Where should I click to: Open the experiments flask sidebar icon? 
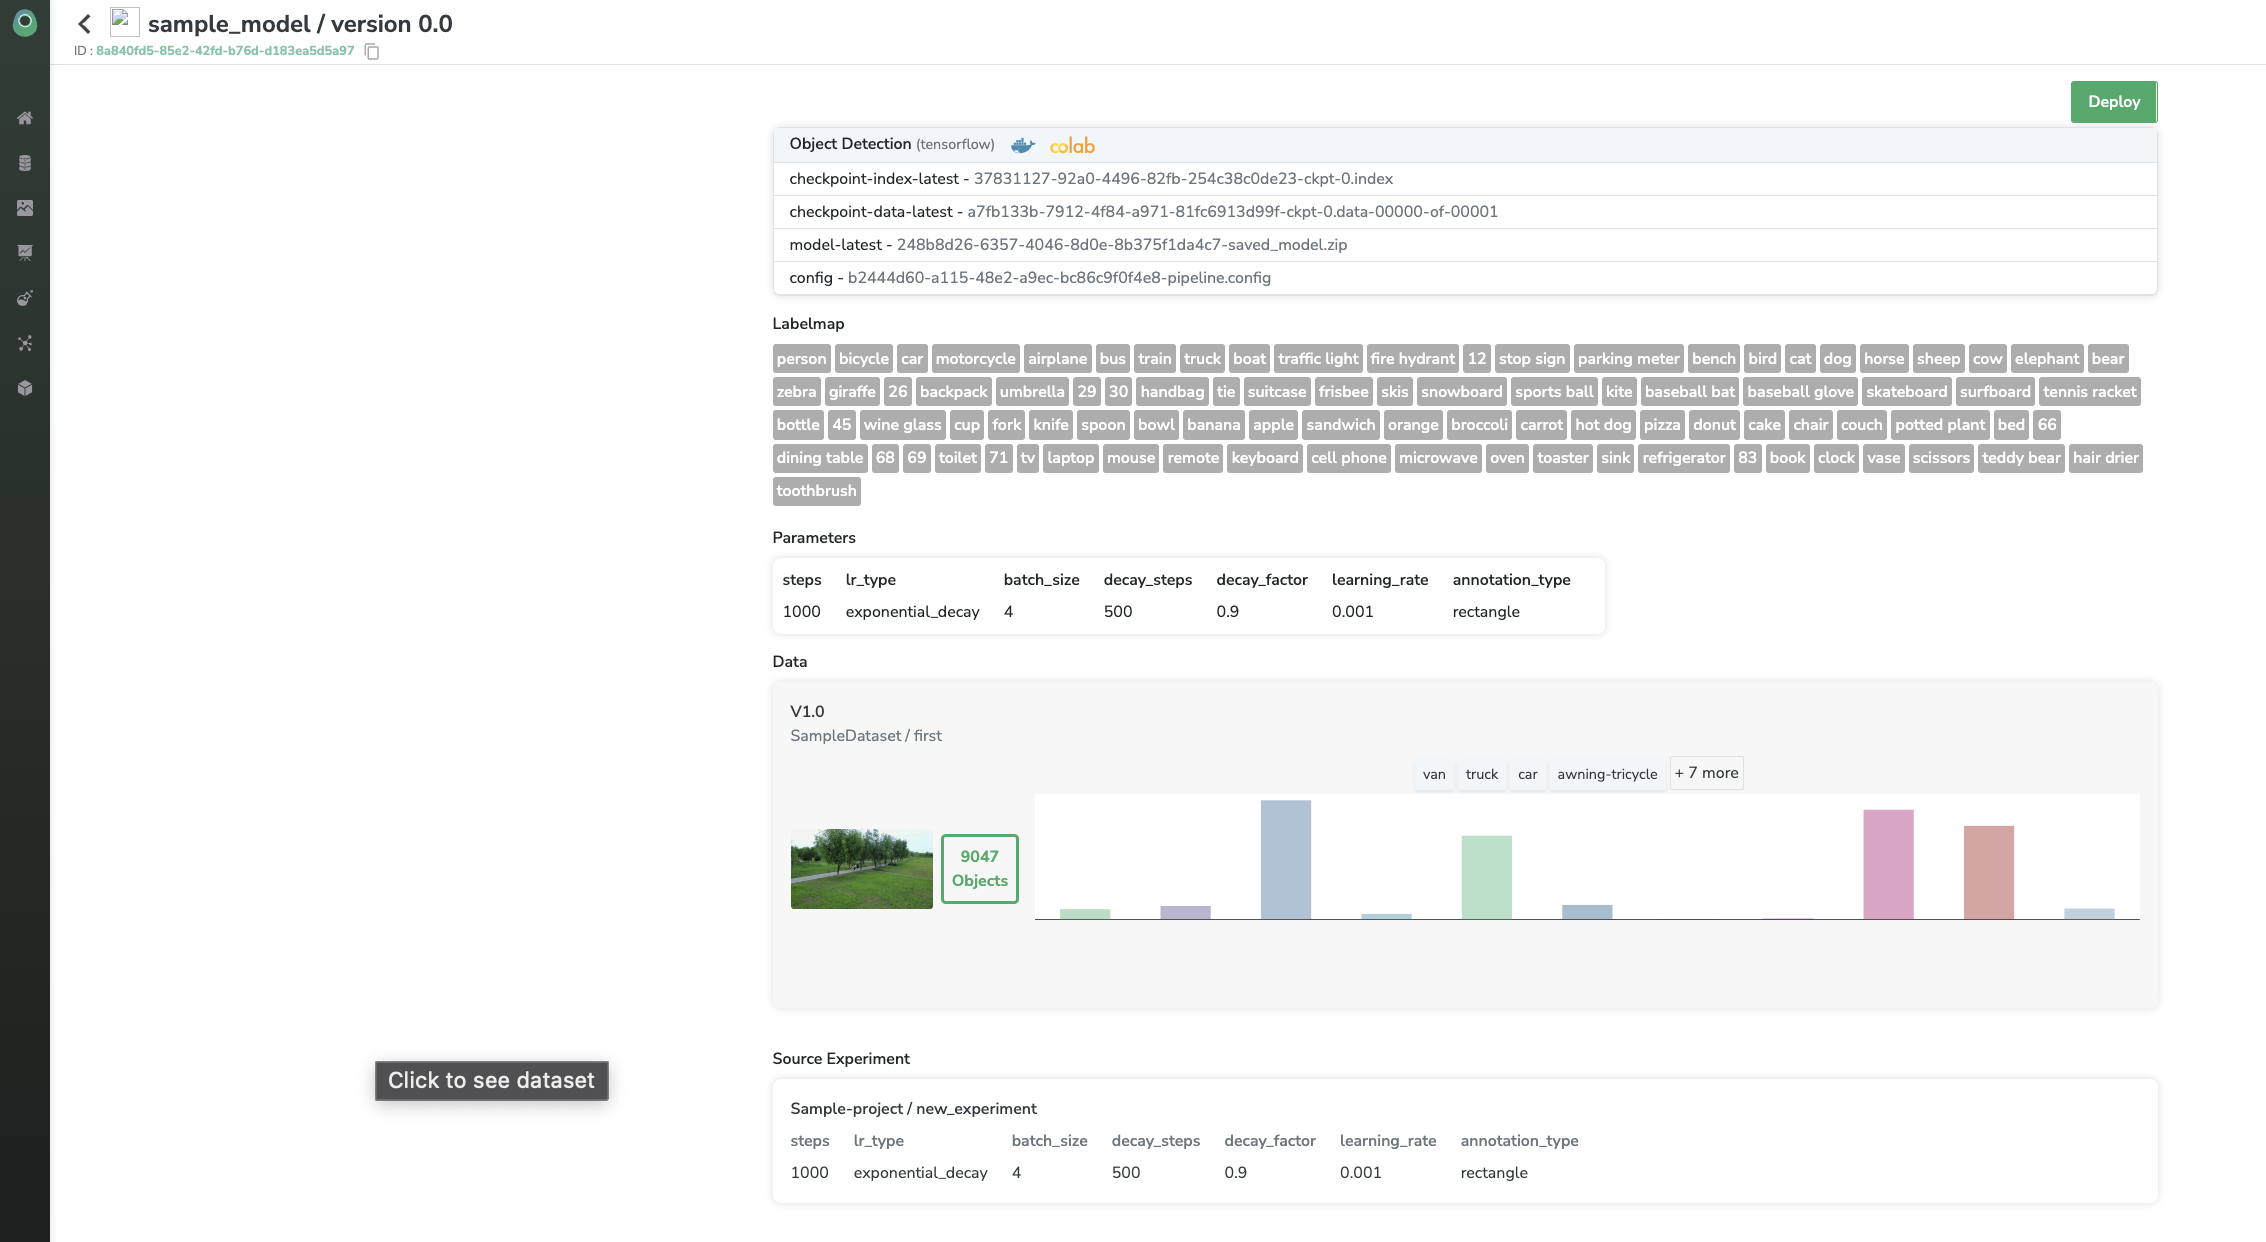pyautogui.click(x=25, y=298)
